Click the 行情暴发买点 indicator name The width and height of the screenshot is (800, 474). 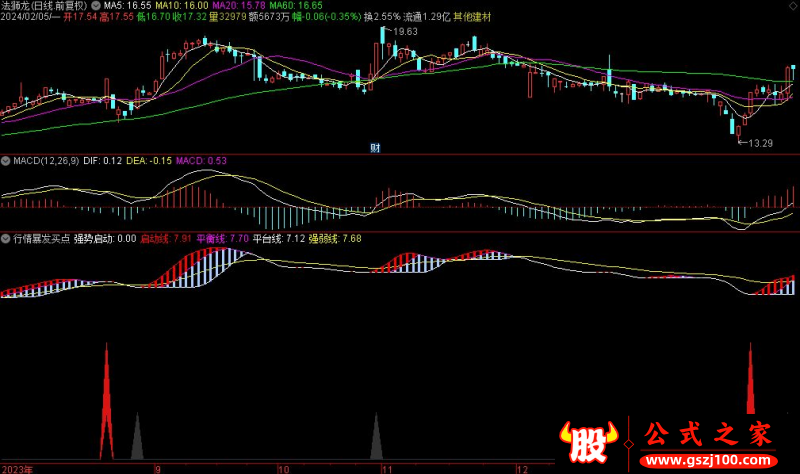(42, 239)
